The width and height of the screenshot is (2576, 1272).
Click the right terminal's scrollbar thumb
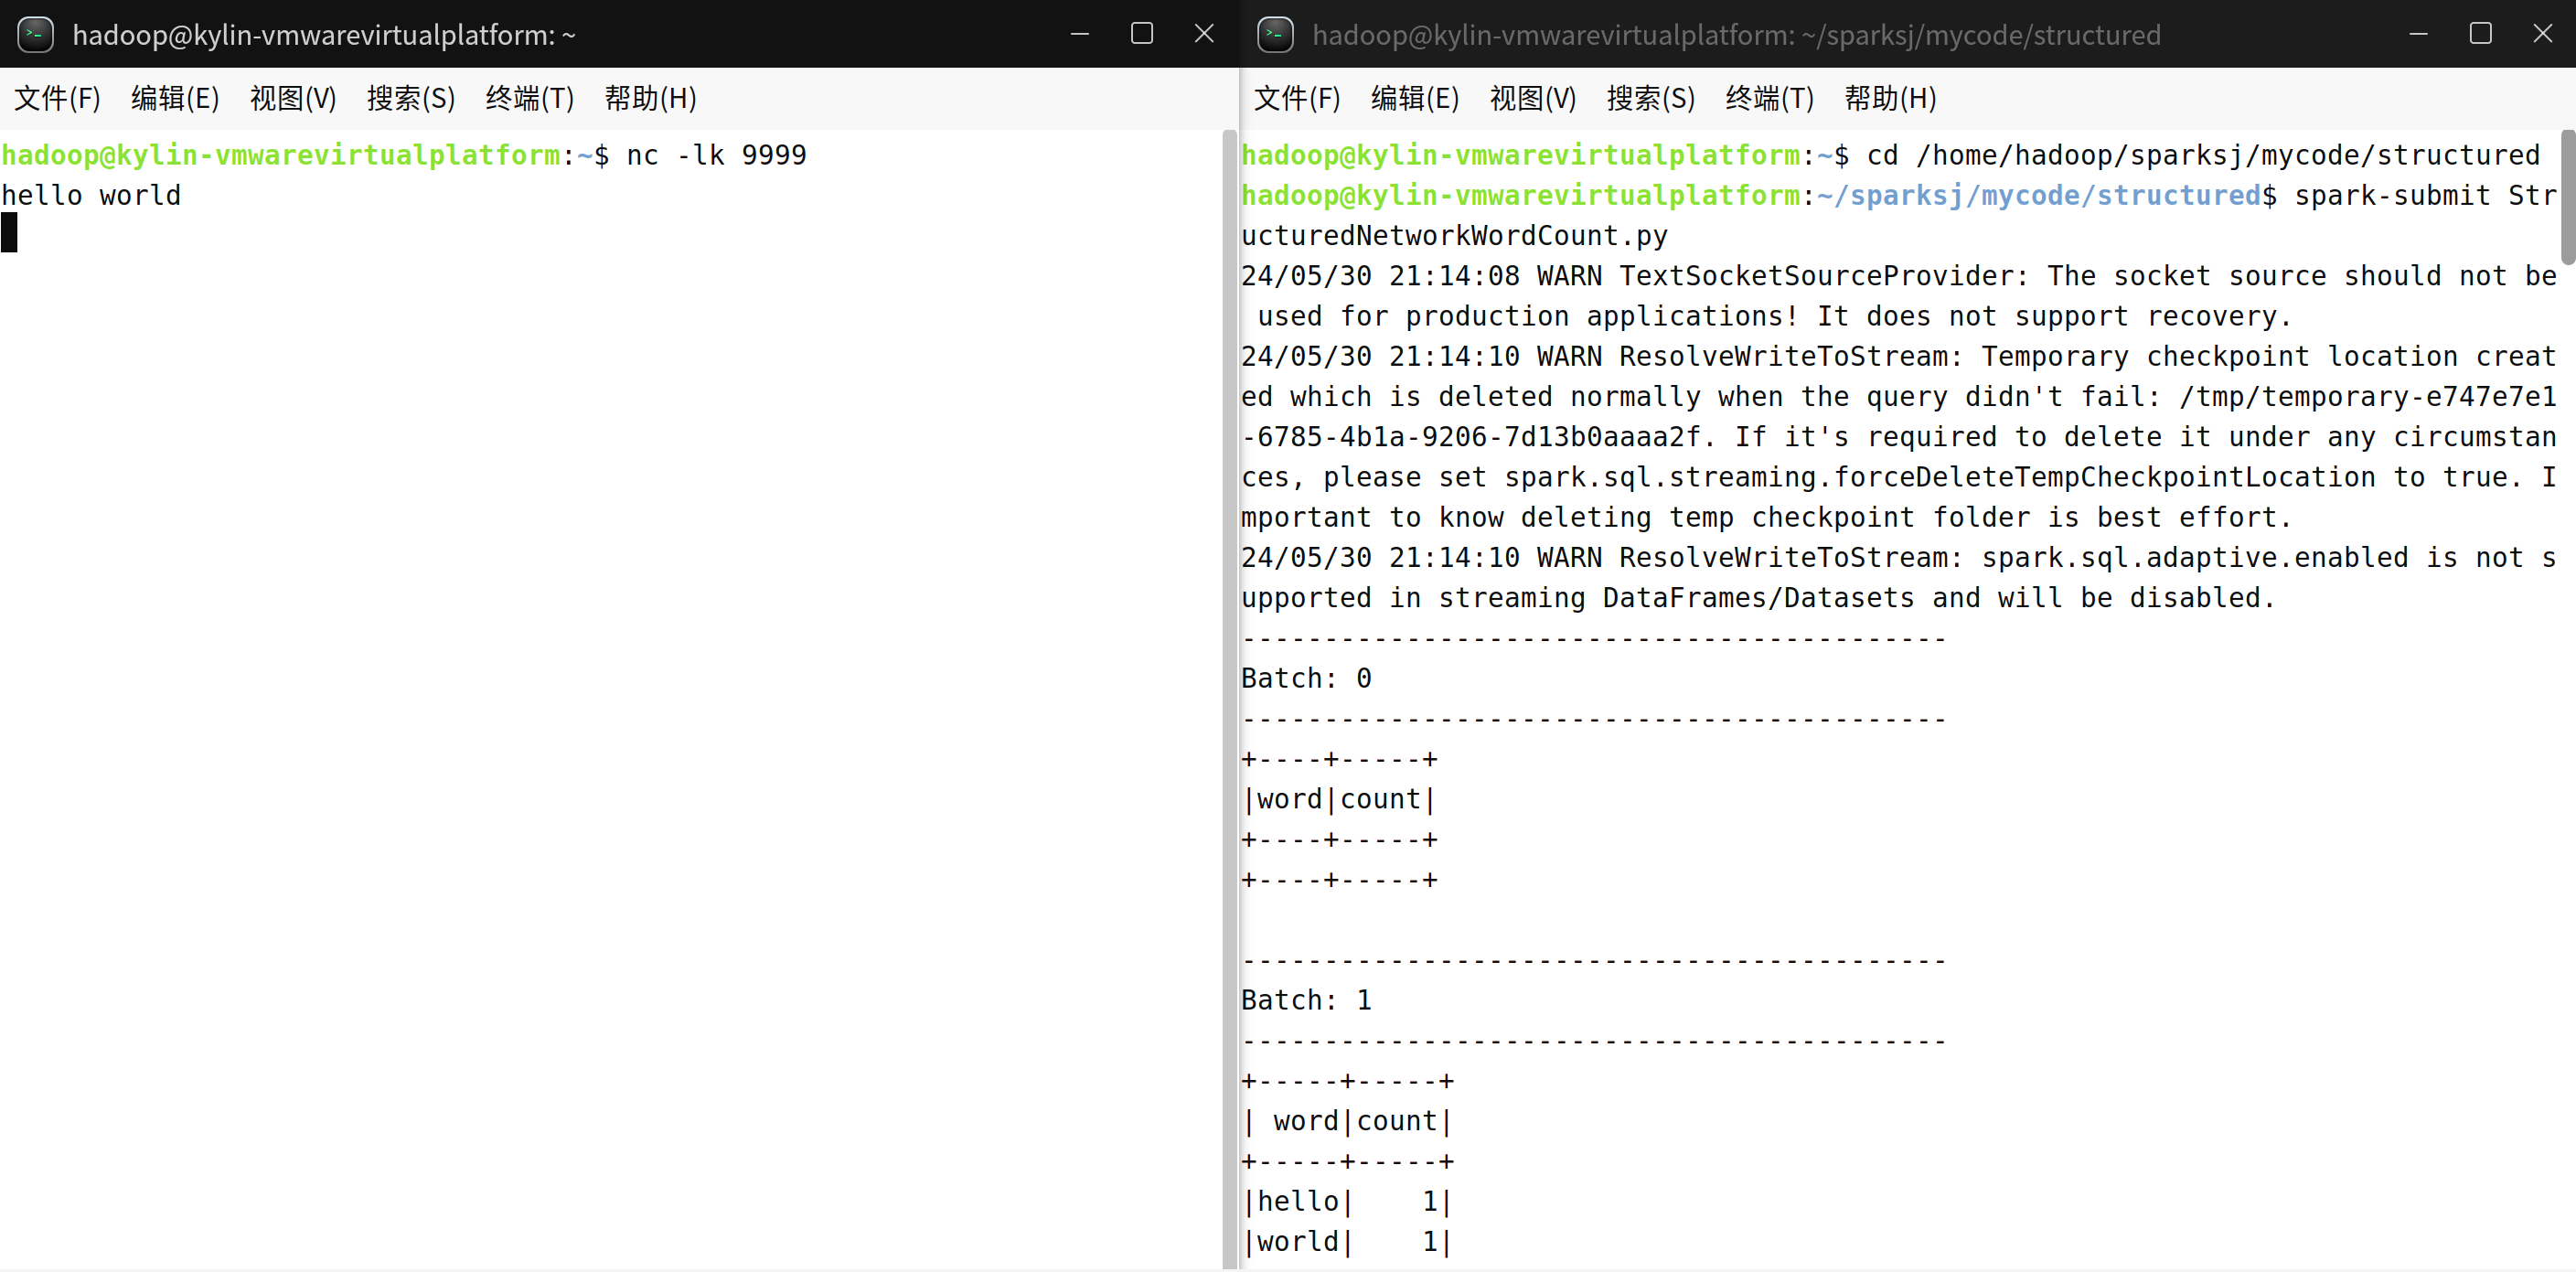[x=2566, y=195]
